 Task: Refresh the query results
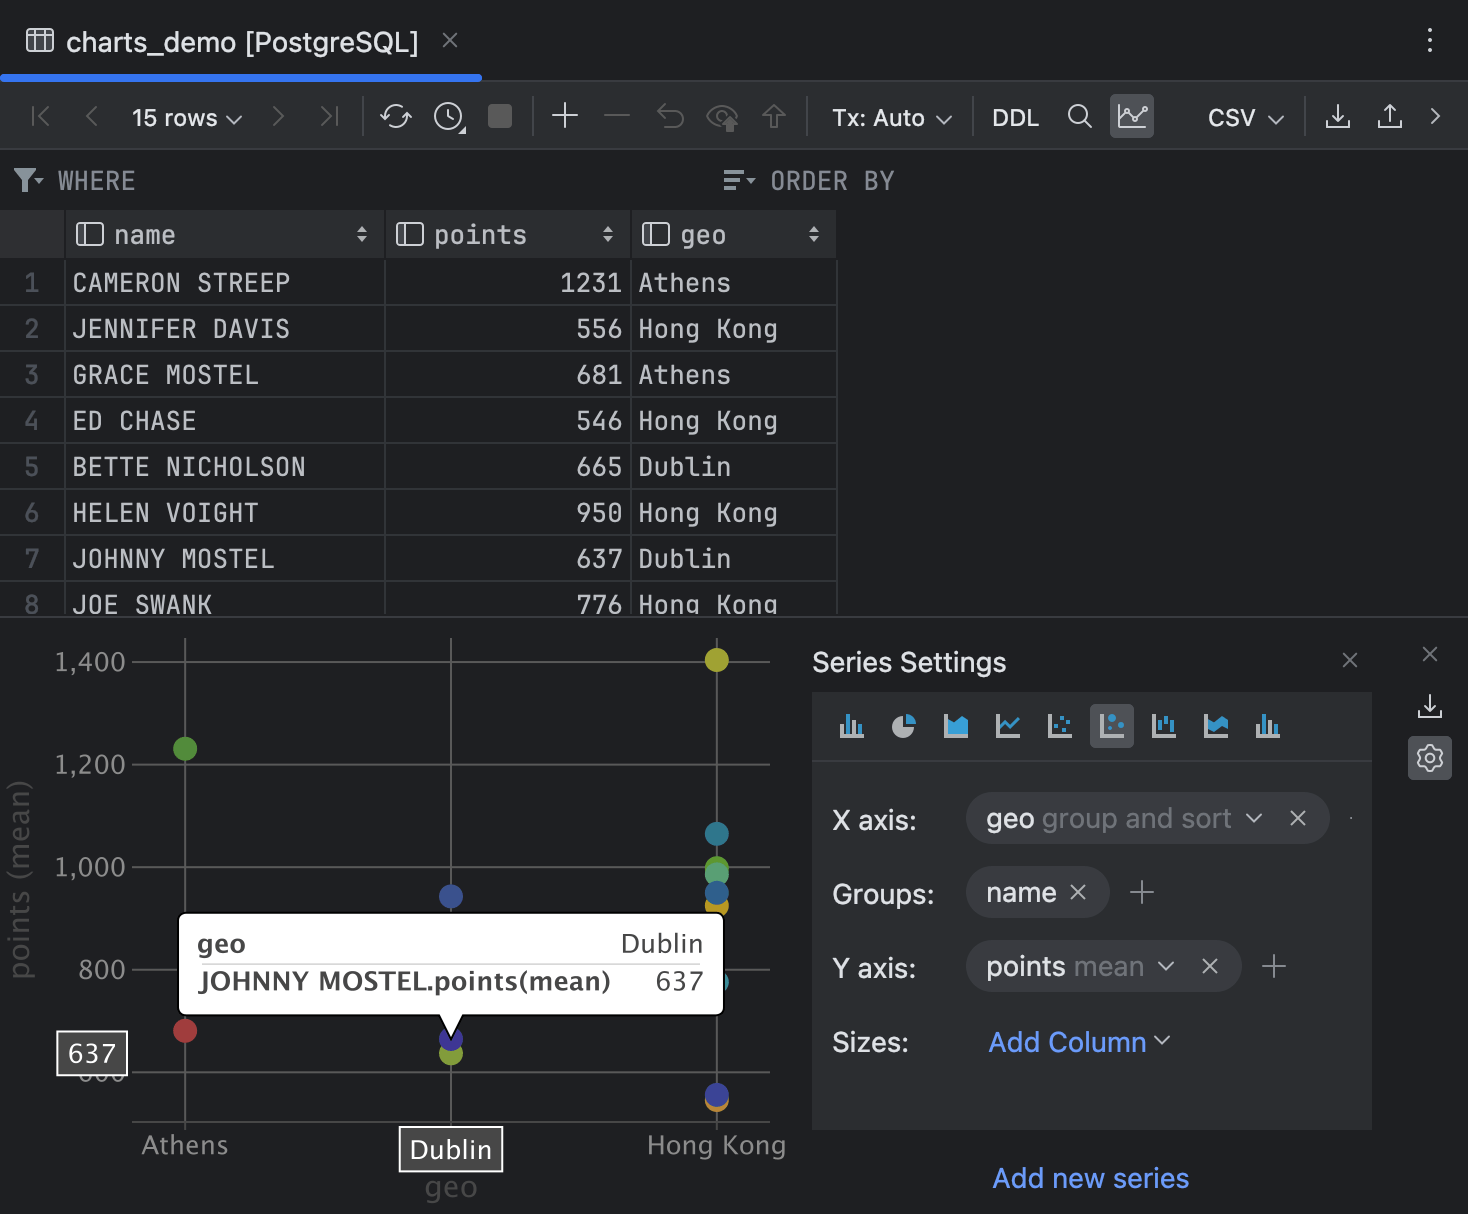(x=396, y=116)
